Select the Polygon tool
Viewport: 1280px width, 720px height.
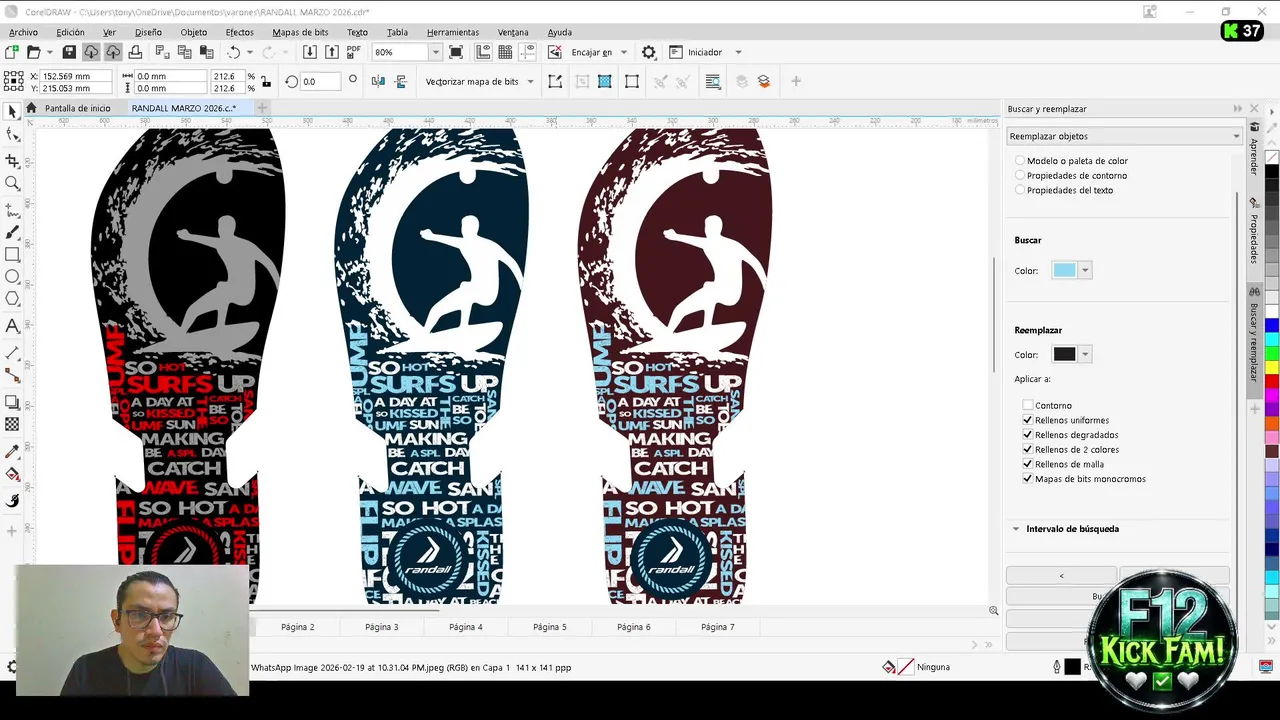tap(12, 299)
